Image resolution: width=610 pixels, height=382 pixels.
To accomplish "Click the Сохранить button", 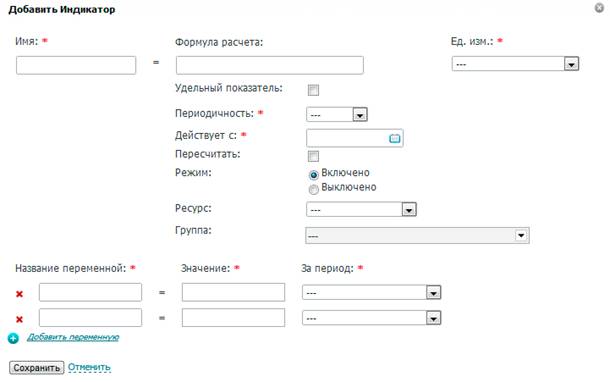I will (37, 368).
